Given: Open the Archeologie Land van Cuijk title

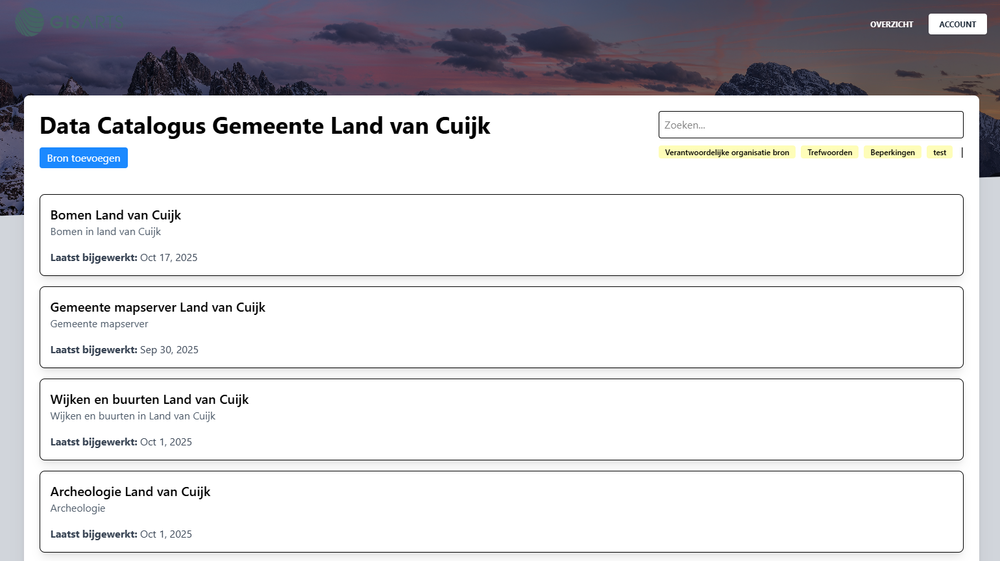Looking at the screenshot, I should [x=130, y=491].
